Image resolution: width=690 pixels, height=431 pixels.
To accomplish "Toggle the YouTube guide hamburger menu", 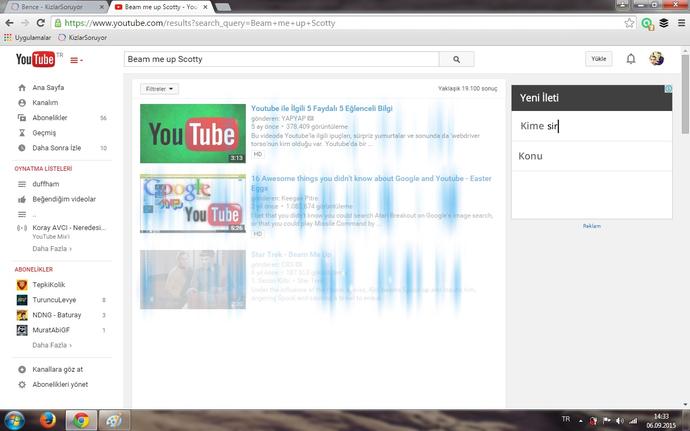I will coord(76,60).
